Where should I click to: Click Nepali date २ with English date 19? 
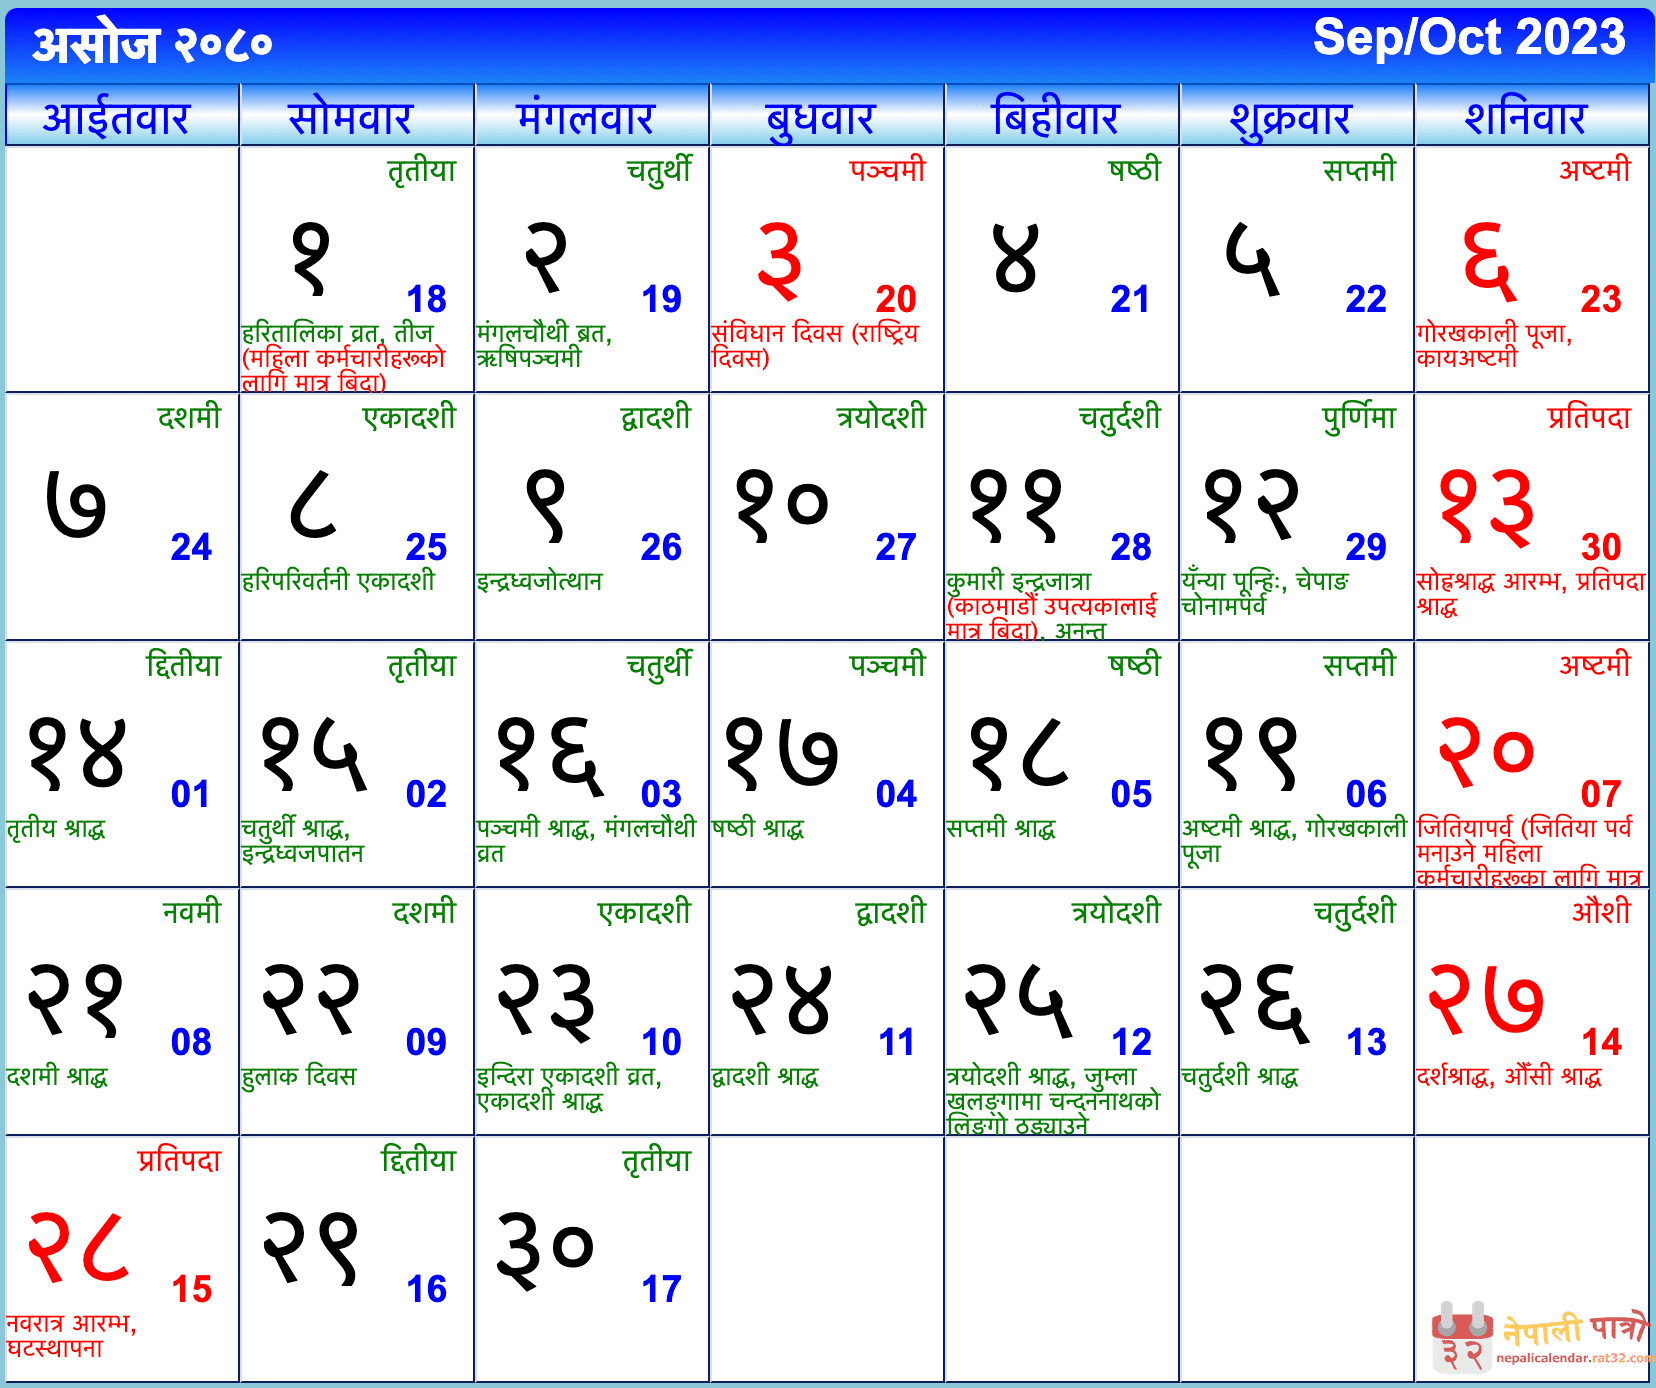tap(546, 258)
